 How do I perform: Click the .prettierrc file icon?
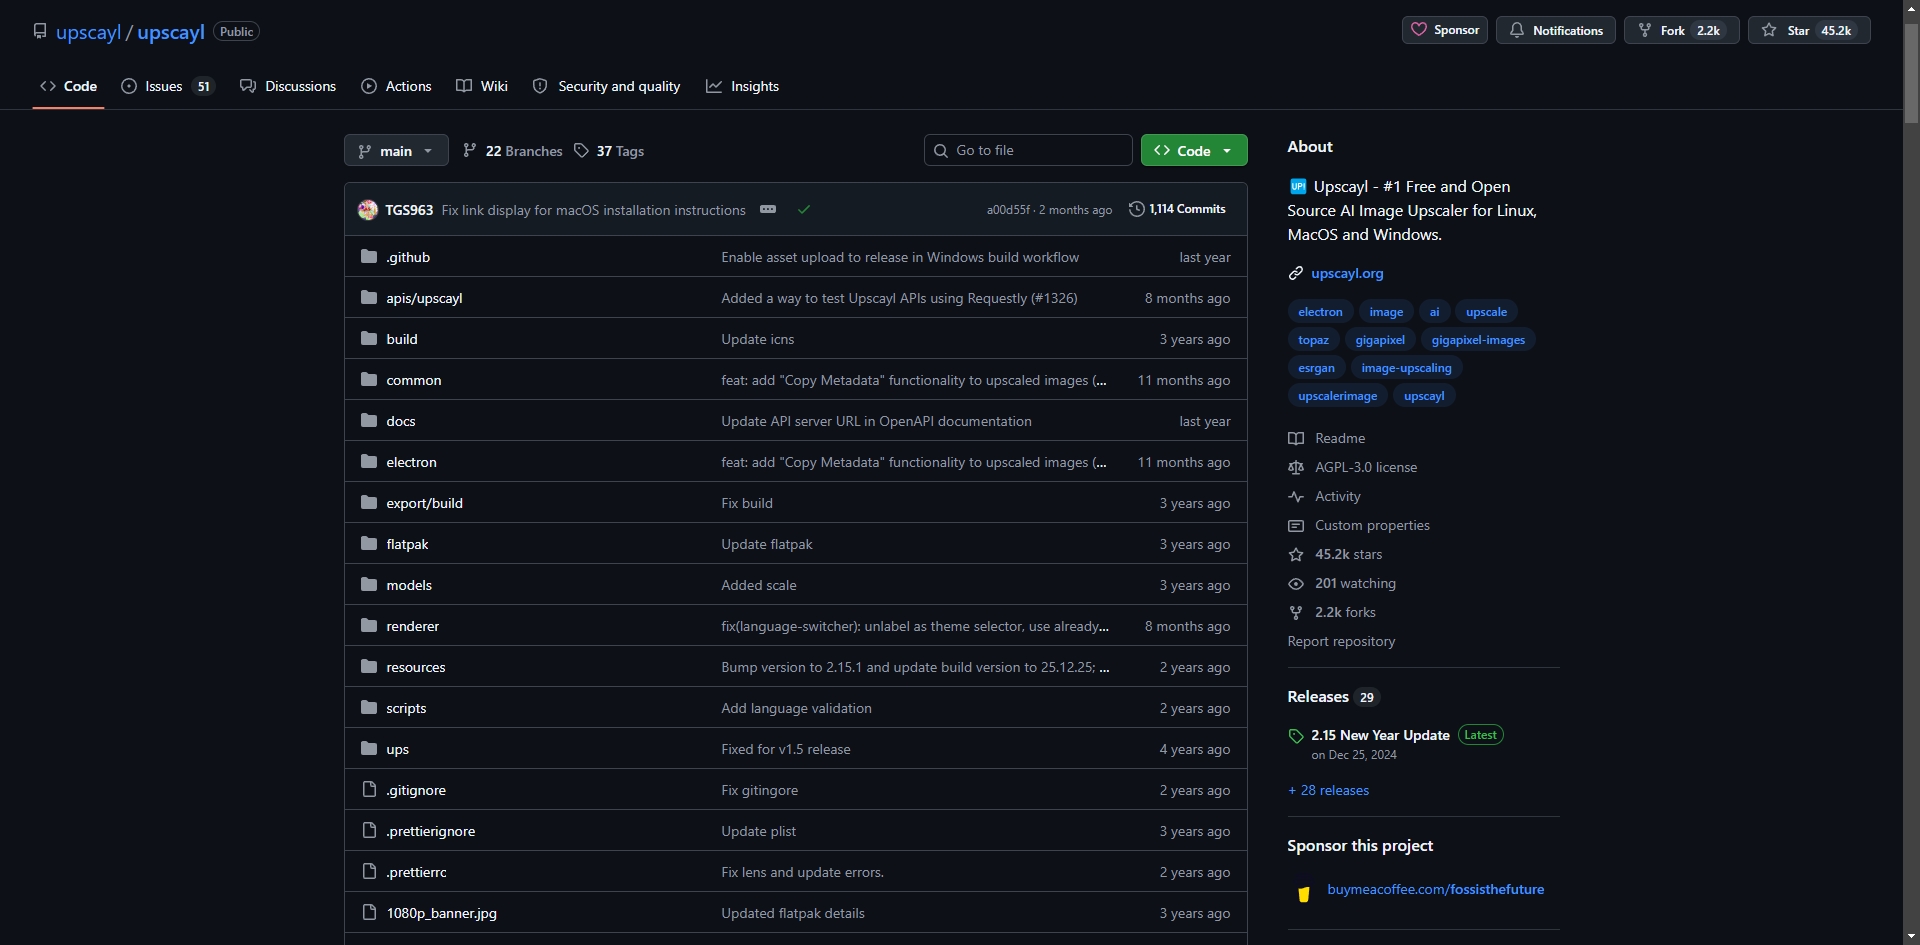tap(369, 872)
